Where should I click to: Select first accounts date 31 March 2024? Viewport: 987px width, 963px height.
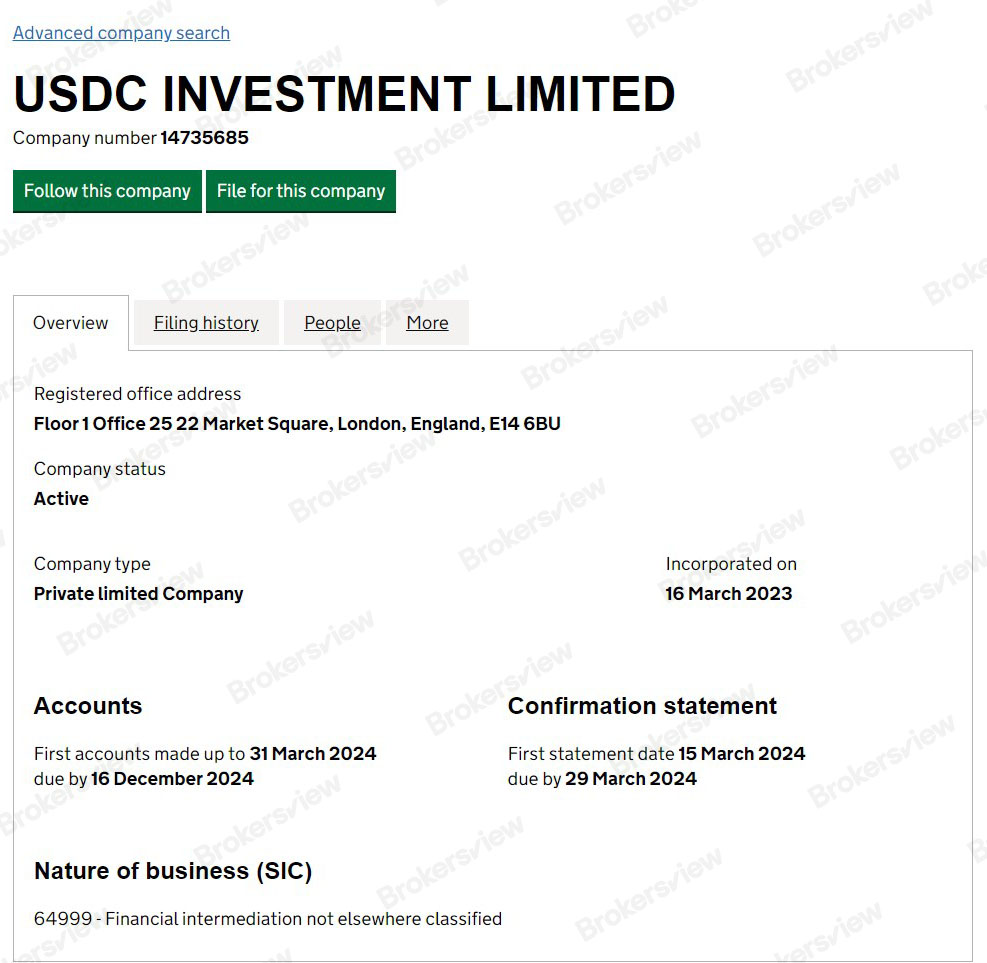click(313, 753)
